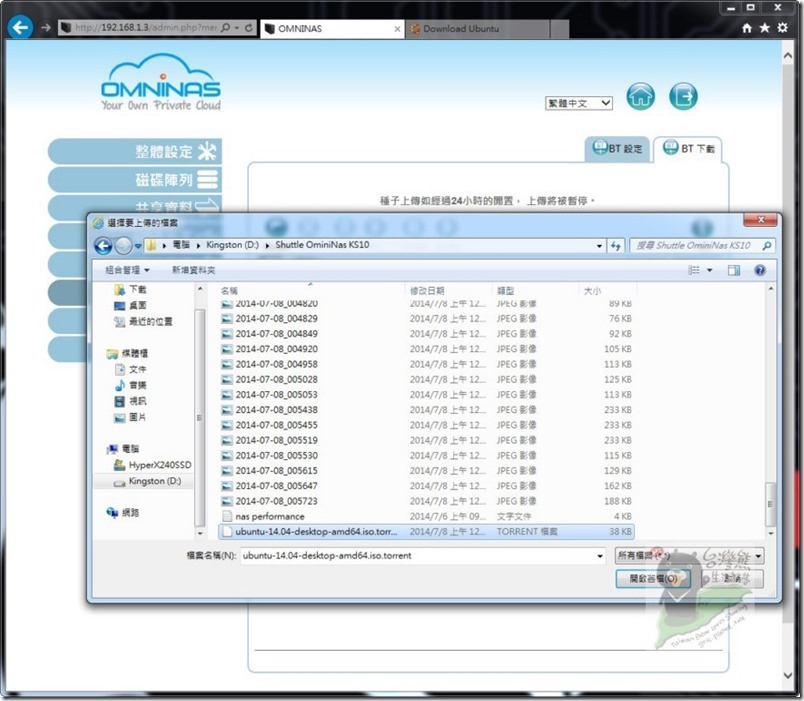Viewport: 804px width, 701px height.
Task: Sort by 大小 column header
Action: (x=607, y=291)
